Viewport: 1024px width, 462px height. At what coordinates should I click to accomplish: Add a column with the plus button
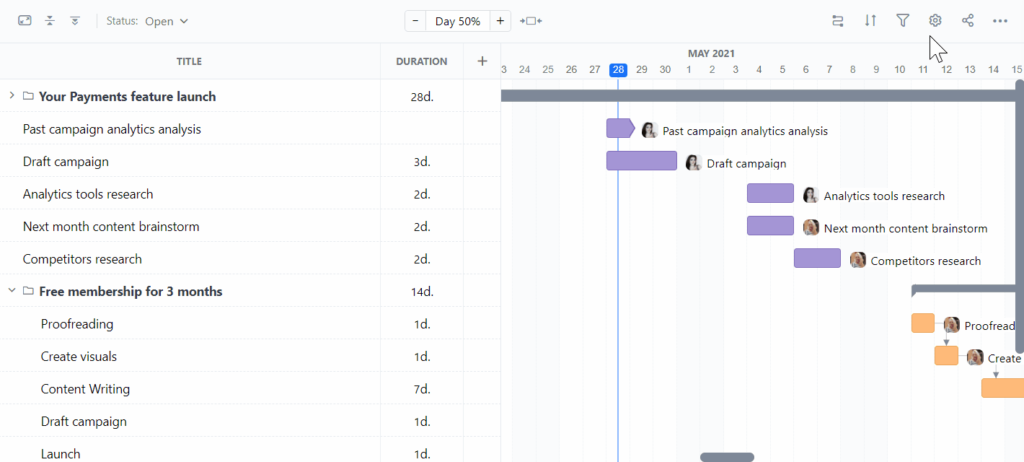pos(482,61)
